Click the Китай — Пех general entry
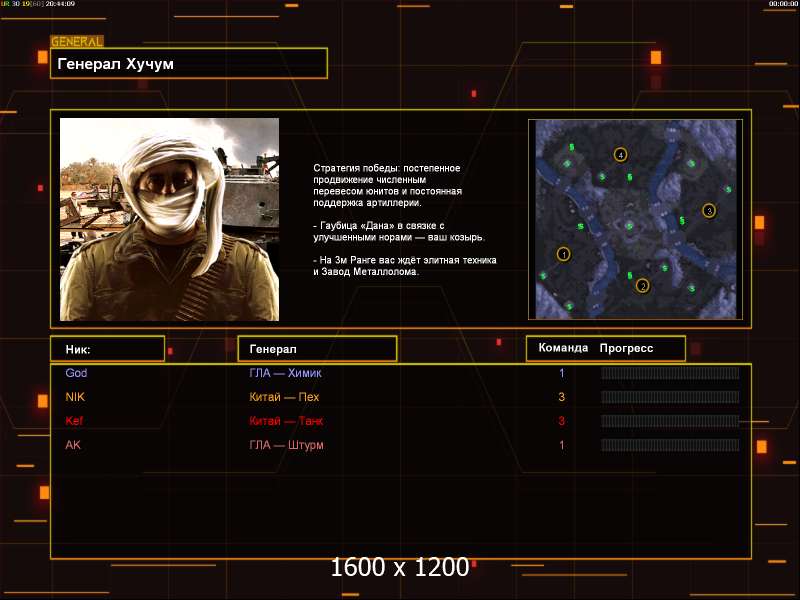Image resolution: width=800 pixels, height=600 pixels. point(285,397)
